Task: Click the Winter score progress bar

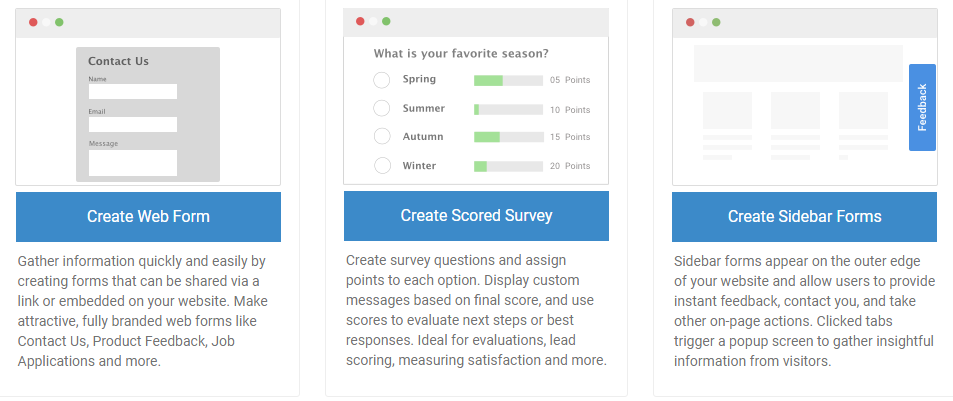Action: (x=508, y=166)
